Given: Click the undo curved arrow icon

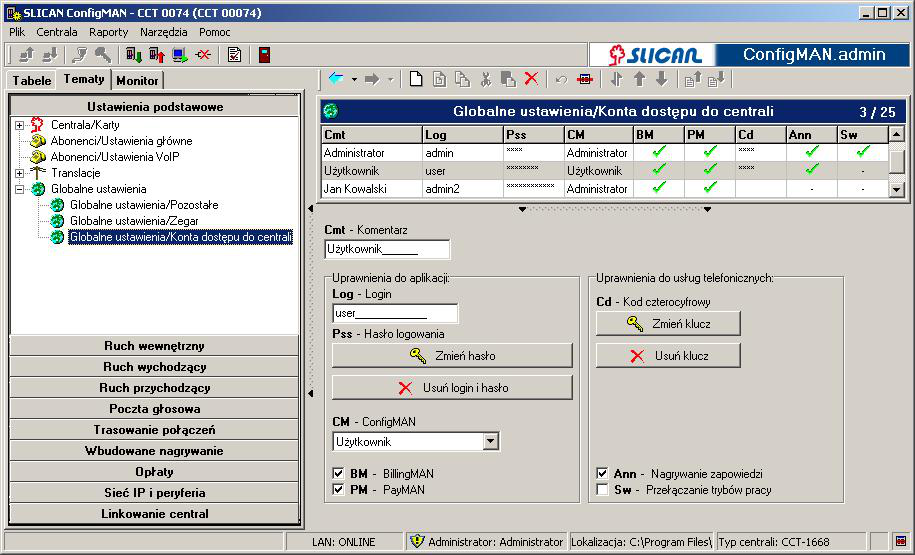Looking at the screenshot, I should point(561,79).
